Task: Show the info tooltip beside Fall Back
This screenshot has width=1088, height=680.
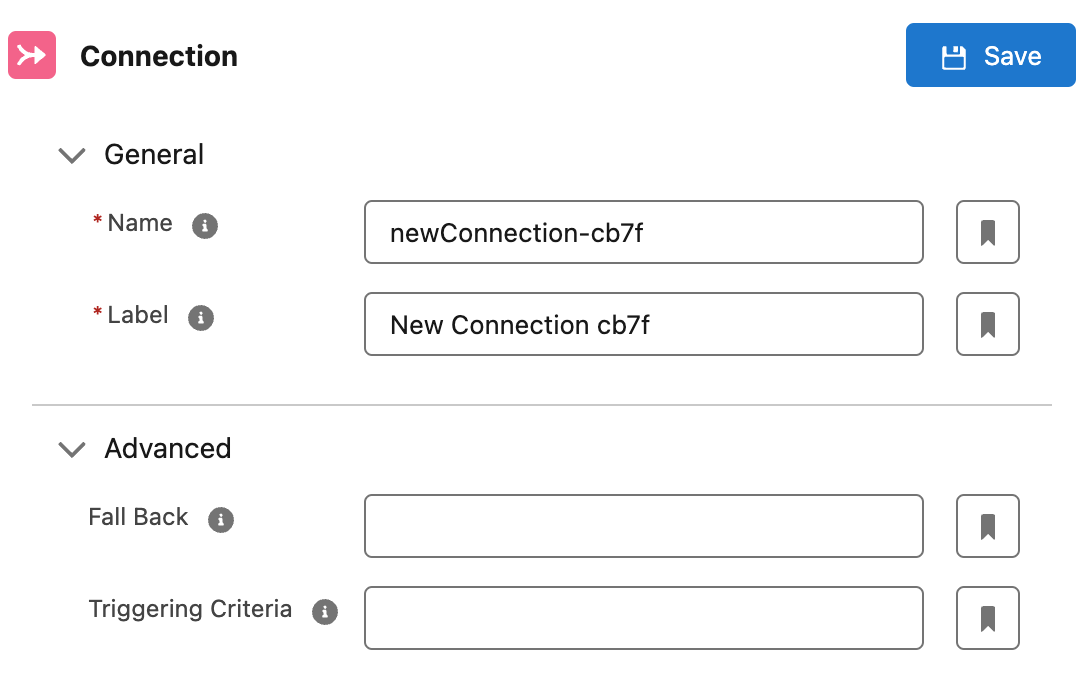Action: (x=221, y=519)
